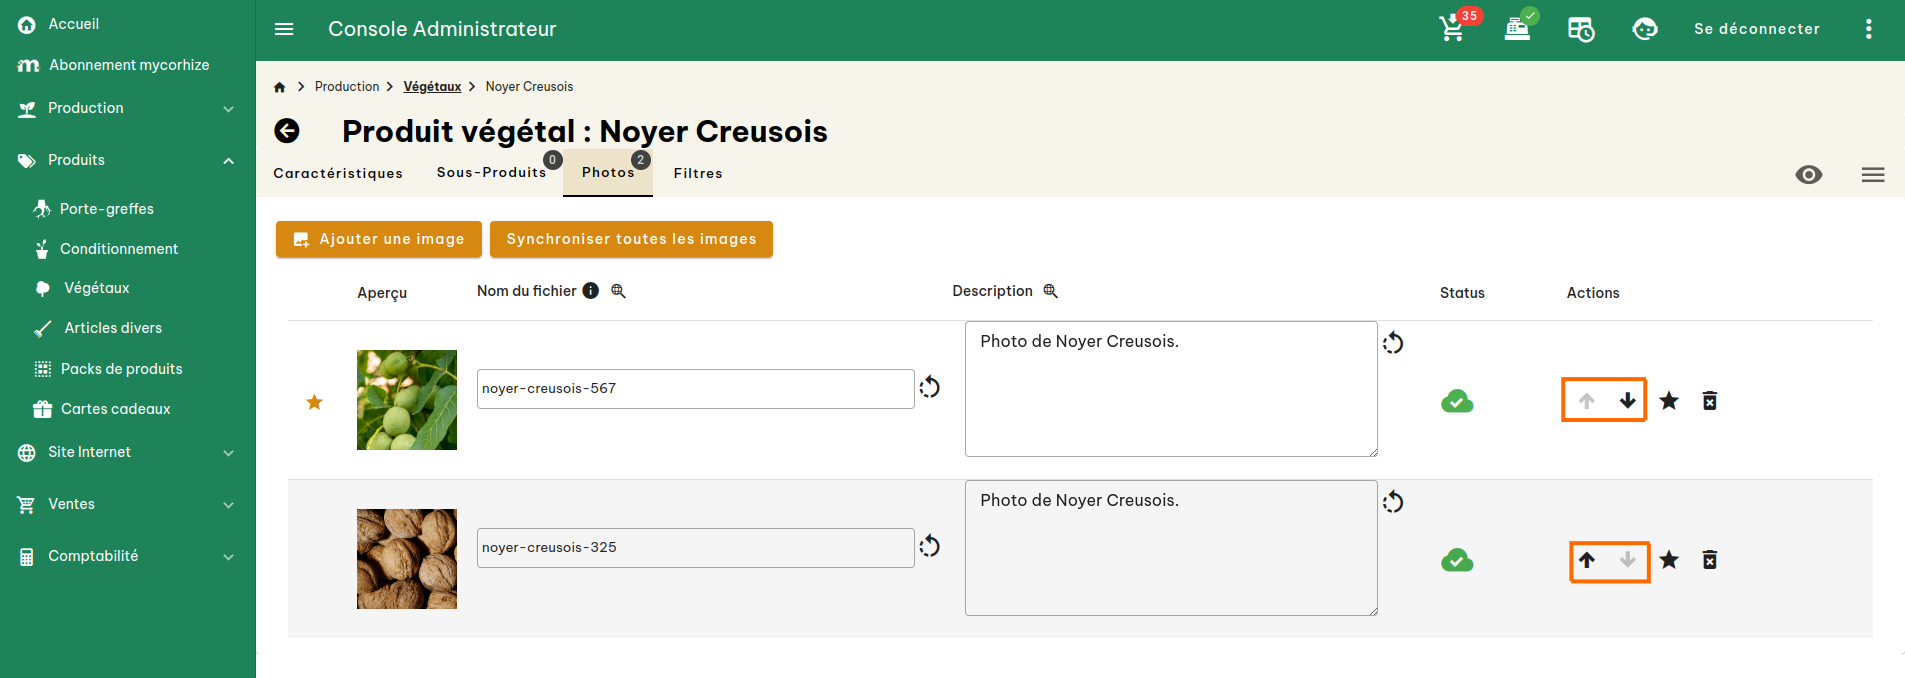1905x678 pixels.
Task: Click the cash register icon in header
Action: pos(1517,29)
